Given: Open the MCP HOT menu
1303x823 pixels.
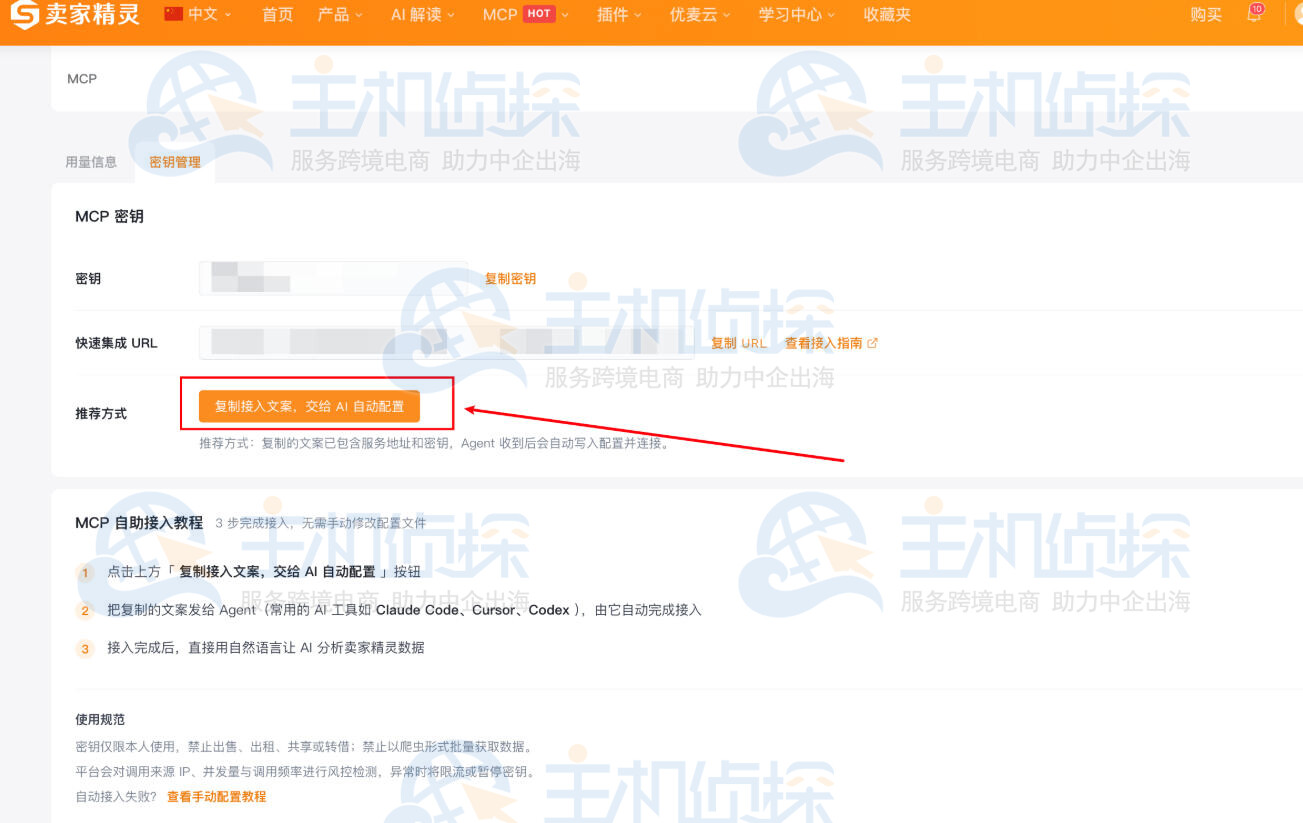Looking at the screenshot, I should tap(526, 15).
